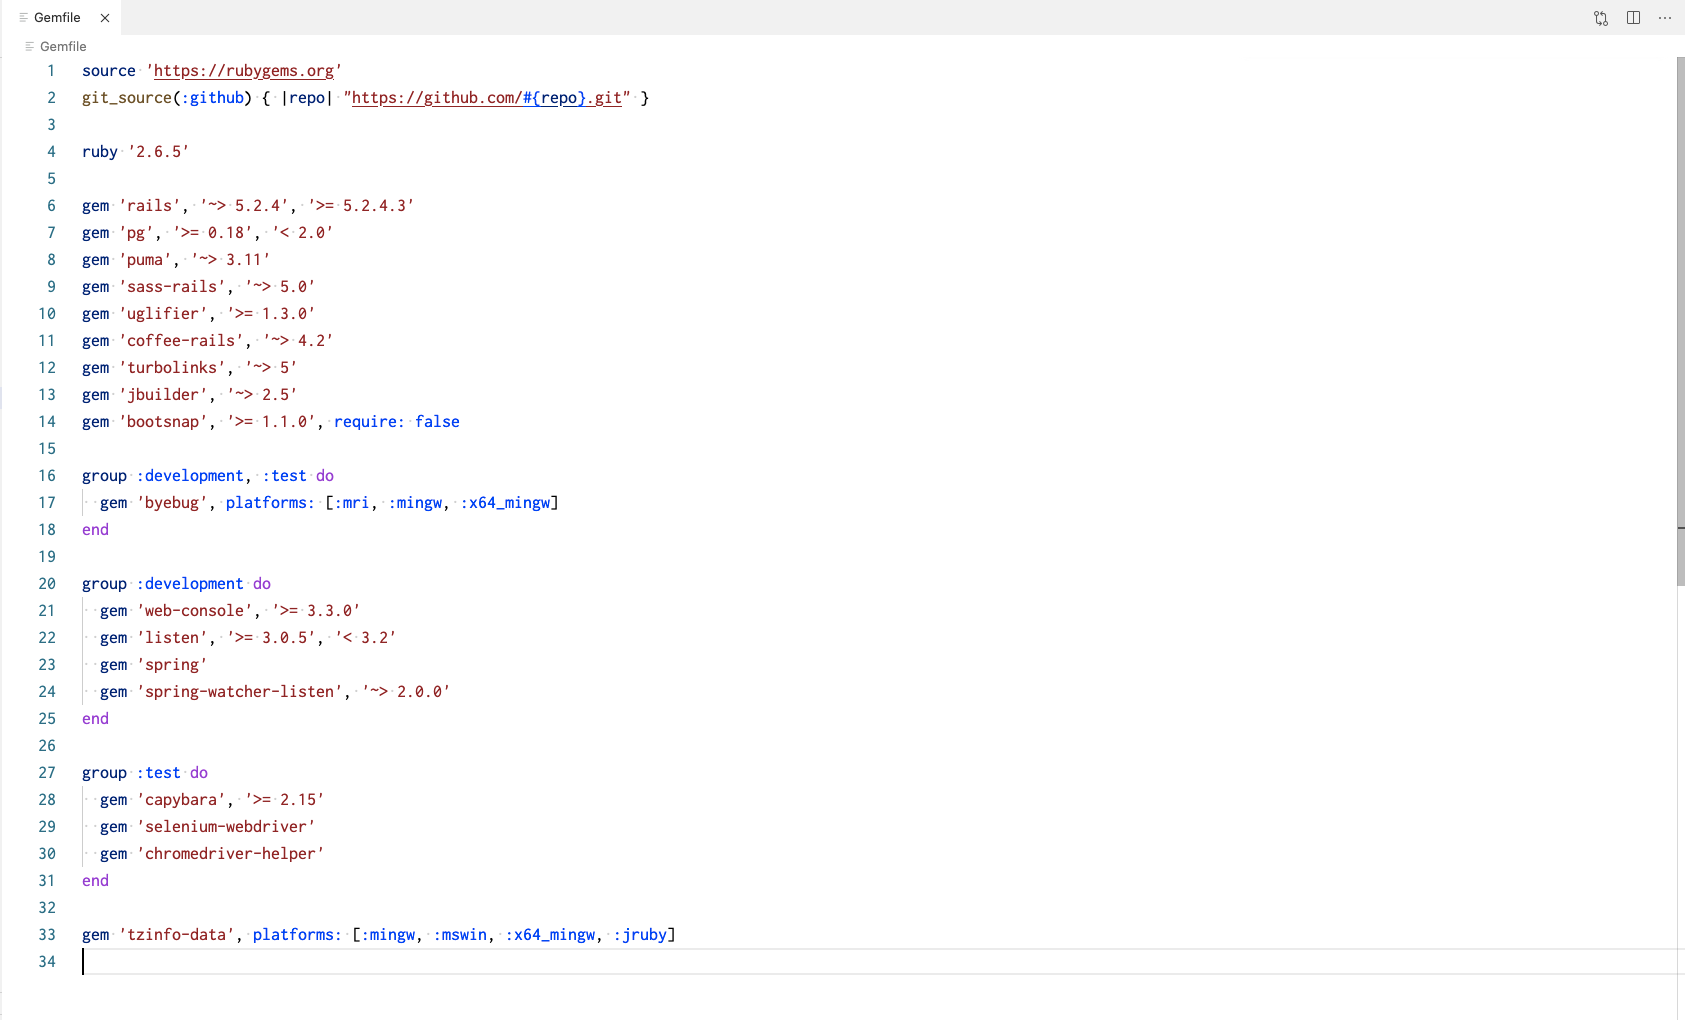Screen dimensions: 1685x1020
Task: Click the 'uglifier' gem name
Action: point(164,314)
